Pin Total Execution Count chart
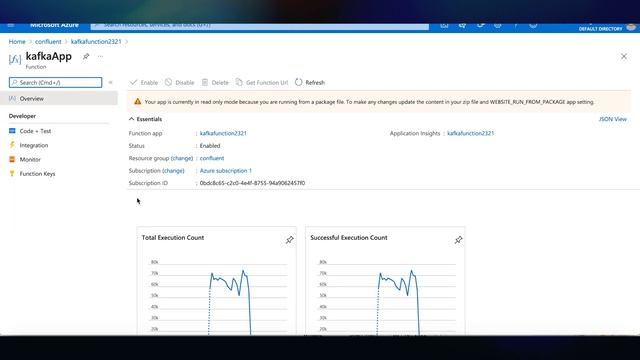Viewport: 640px width, 360px height. [x=289, y=240]
